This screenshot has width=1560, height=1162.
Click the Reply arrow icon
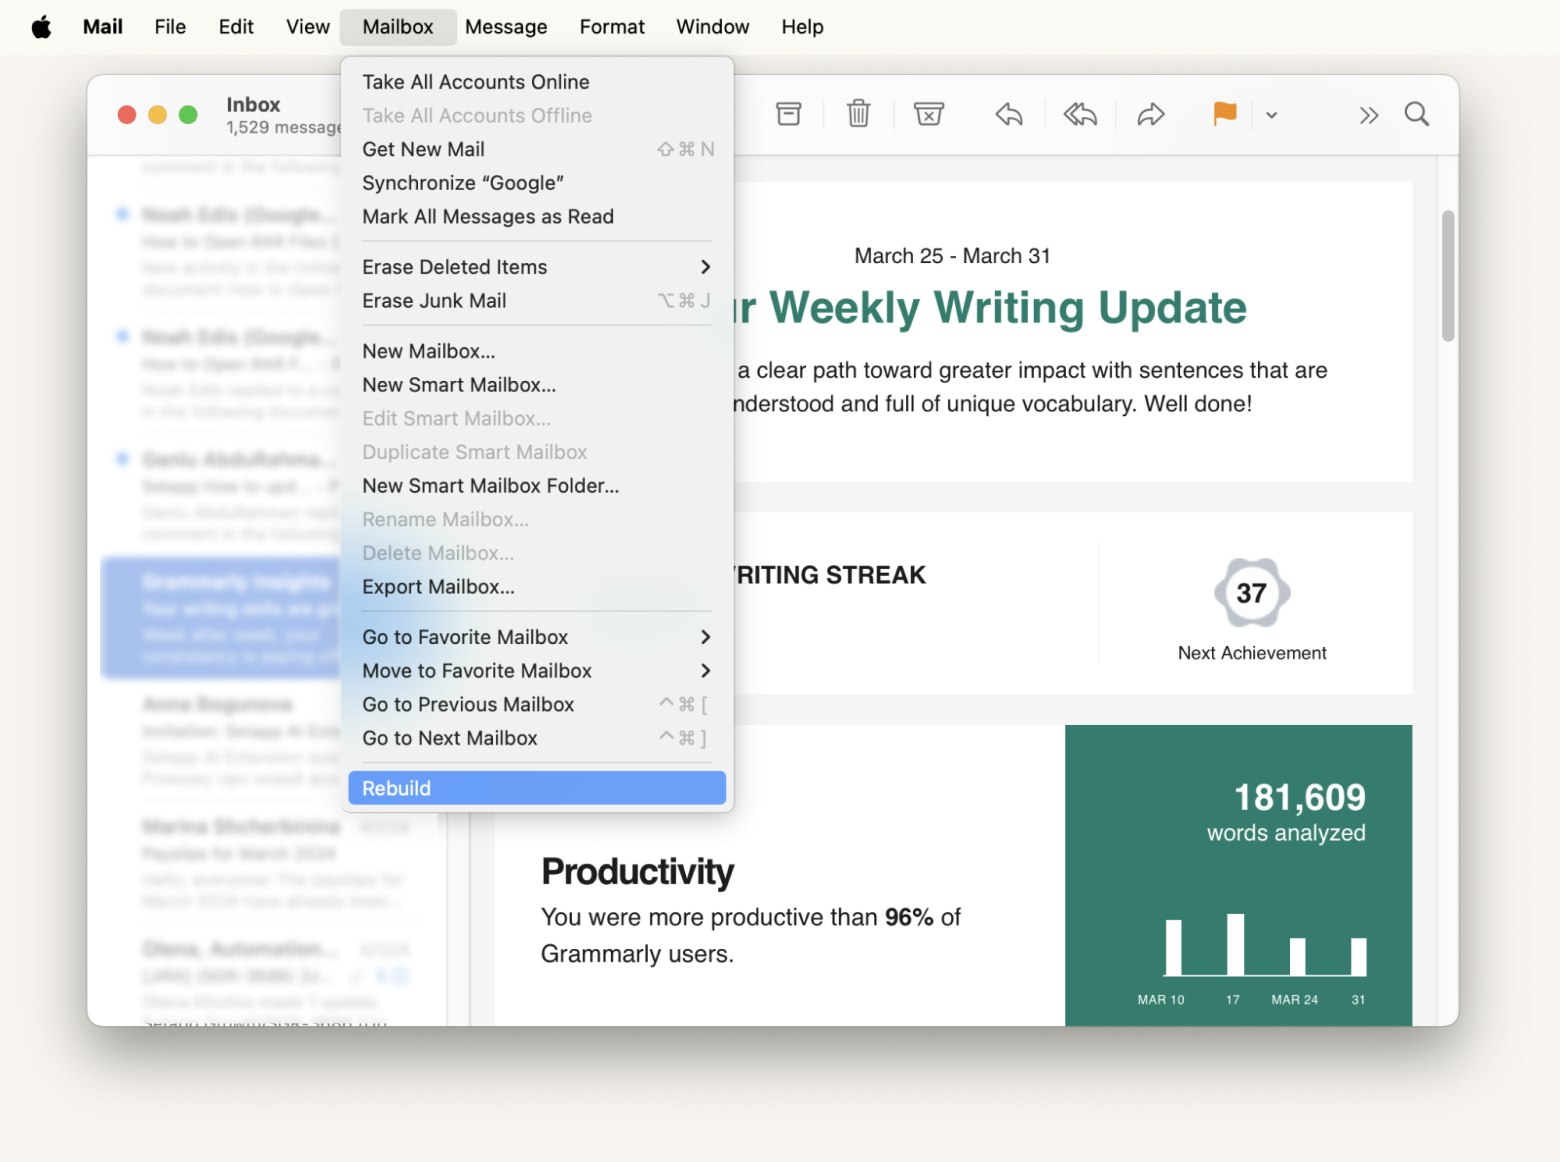1009,115
